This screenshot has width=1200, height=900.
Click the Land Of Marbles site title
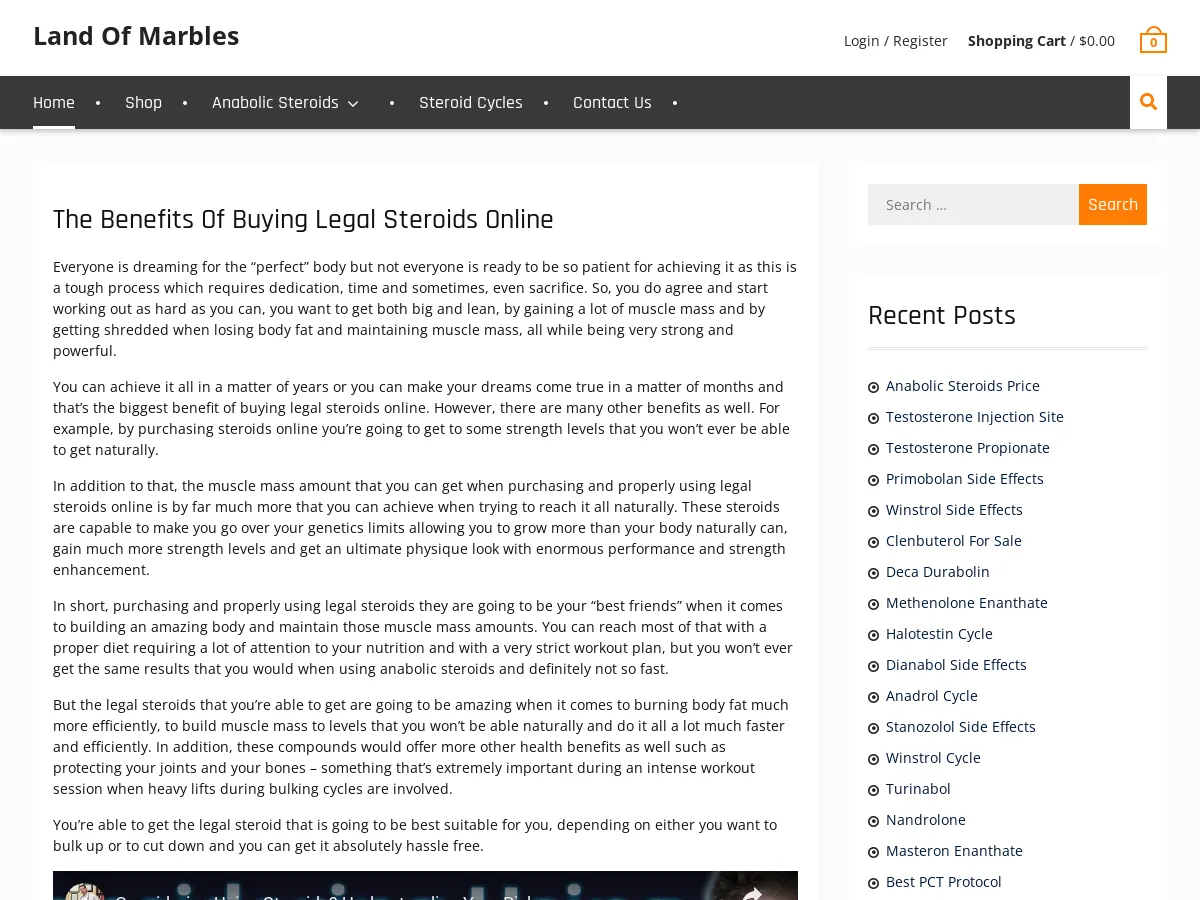pos(136,35)
